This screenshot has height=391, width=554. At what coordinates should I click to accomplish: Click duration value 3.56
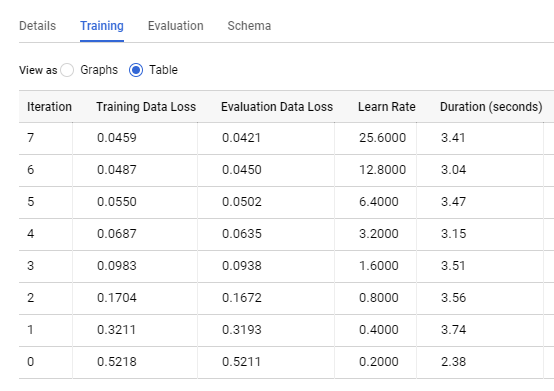[454, 298]
